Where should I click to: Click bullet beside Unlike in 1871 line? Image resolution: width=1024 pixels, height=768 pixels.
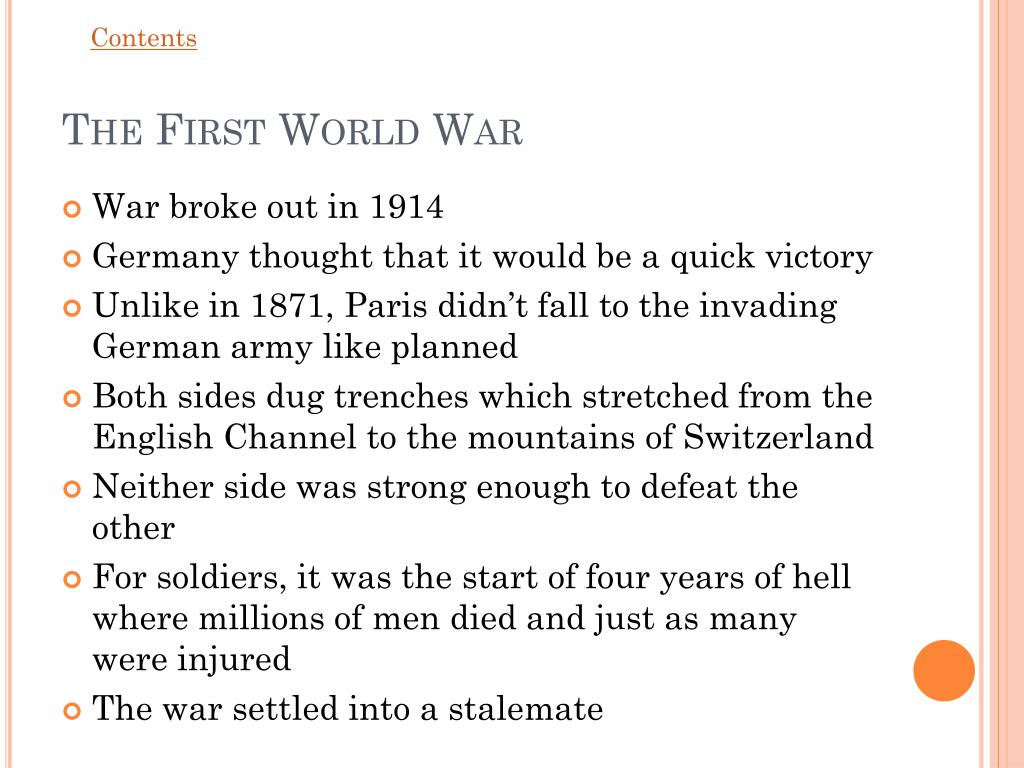[72, 308]
